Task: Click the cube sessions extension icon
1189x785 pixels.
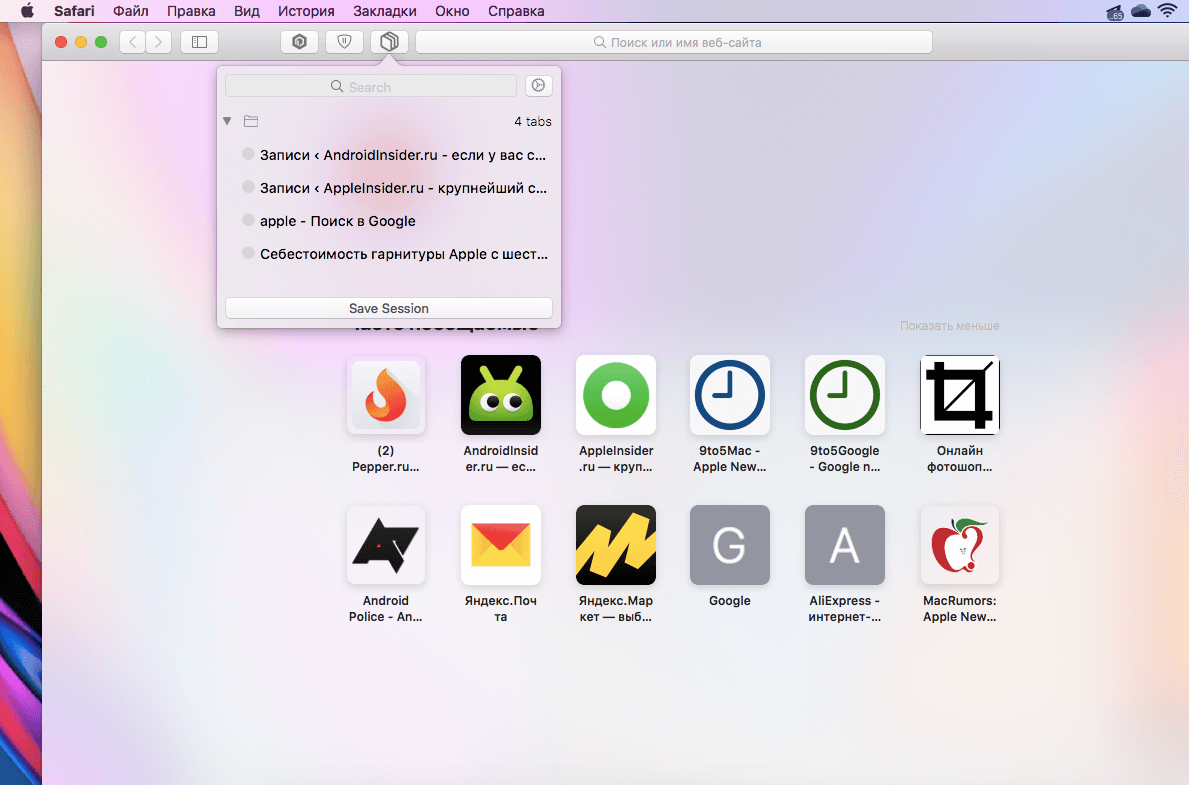Action: (x=389, y=42)
